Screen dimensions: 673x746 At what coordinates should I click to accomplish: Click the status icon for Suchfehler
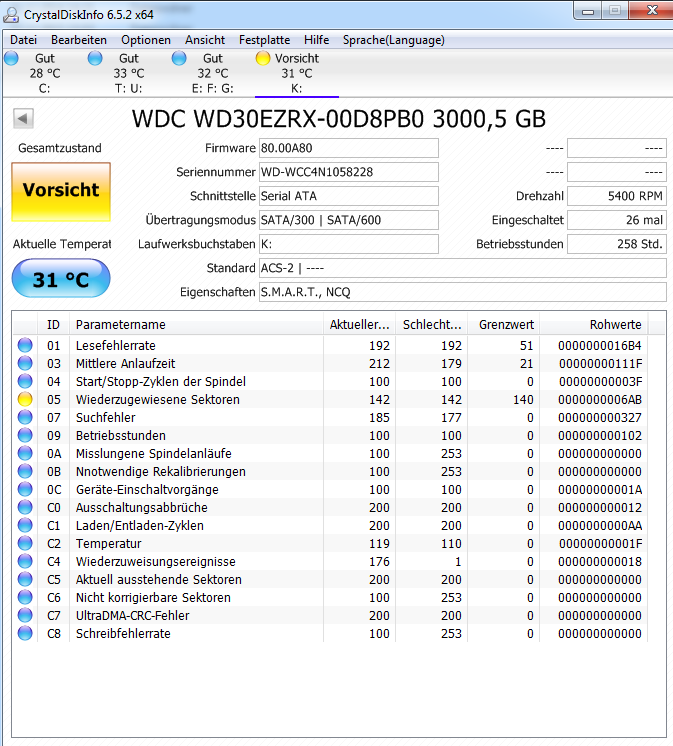[x=25, y=417]
